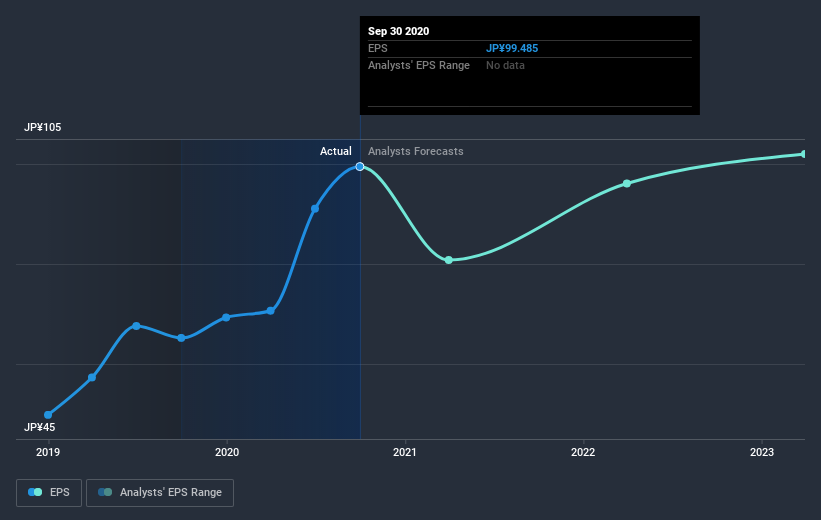
Task: Select the first 2019 EPS data point
Action: point(48,415)
